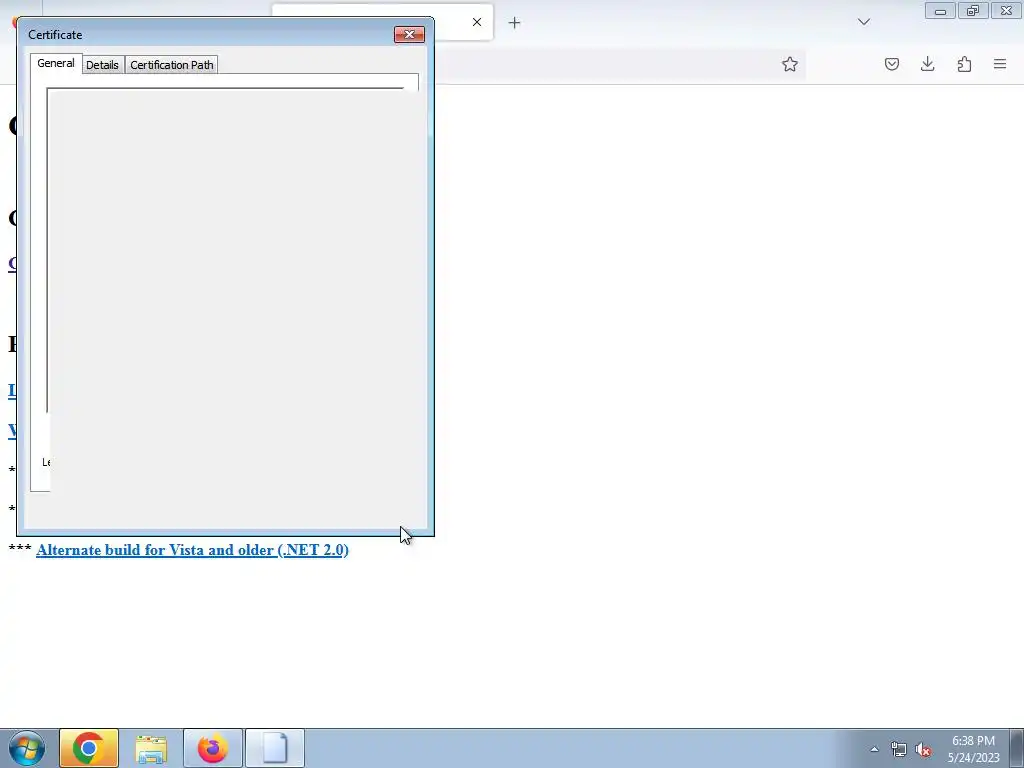The height and width of the screenshot is (768, 1024).
Task: Close the Certificate dialog
Action: coord(409,35)
